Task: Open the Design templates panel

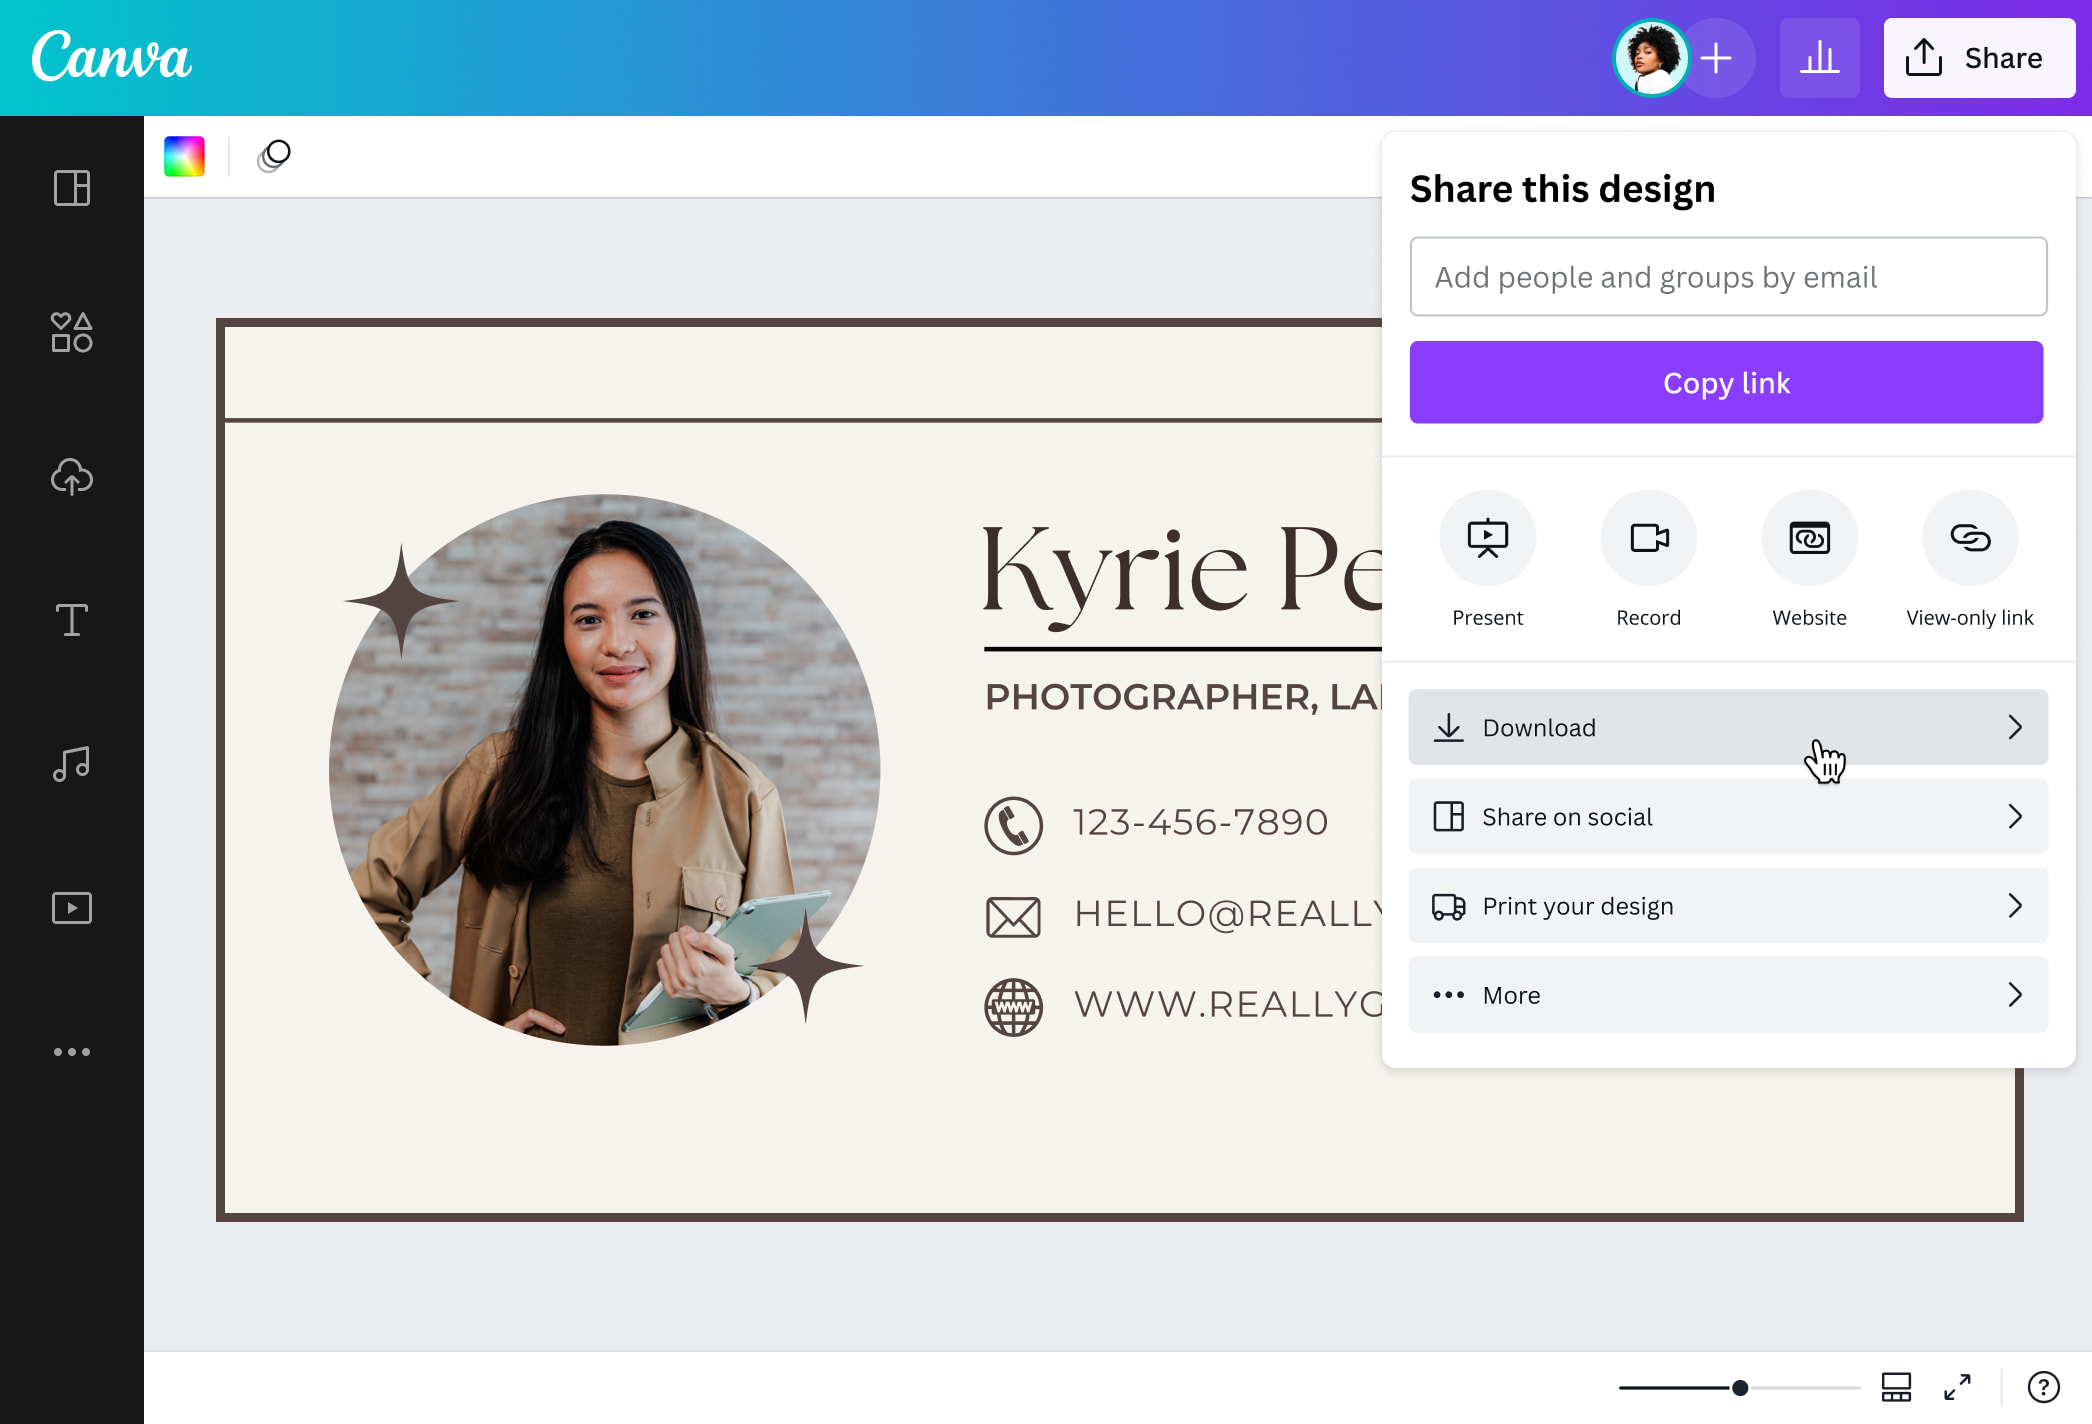Action: click(x=71, y=189)
